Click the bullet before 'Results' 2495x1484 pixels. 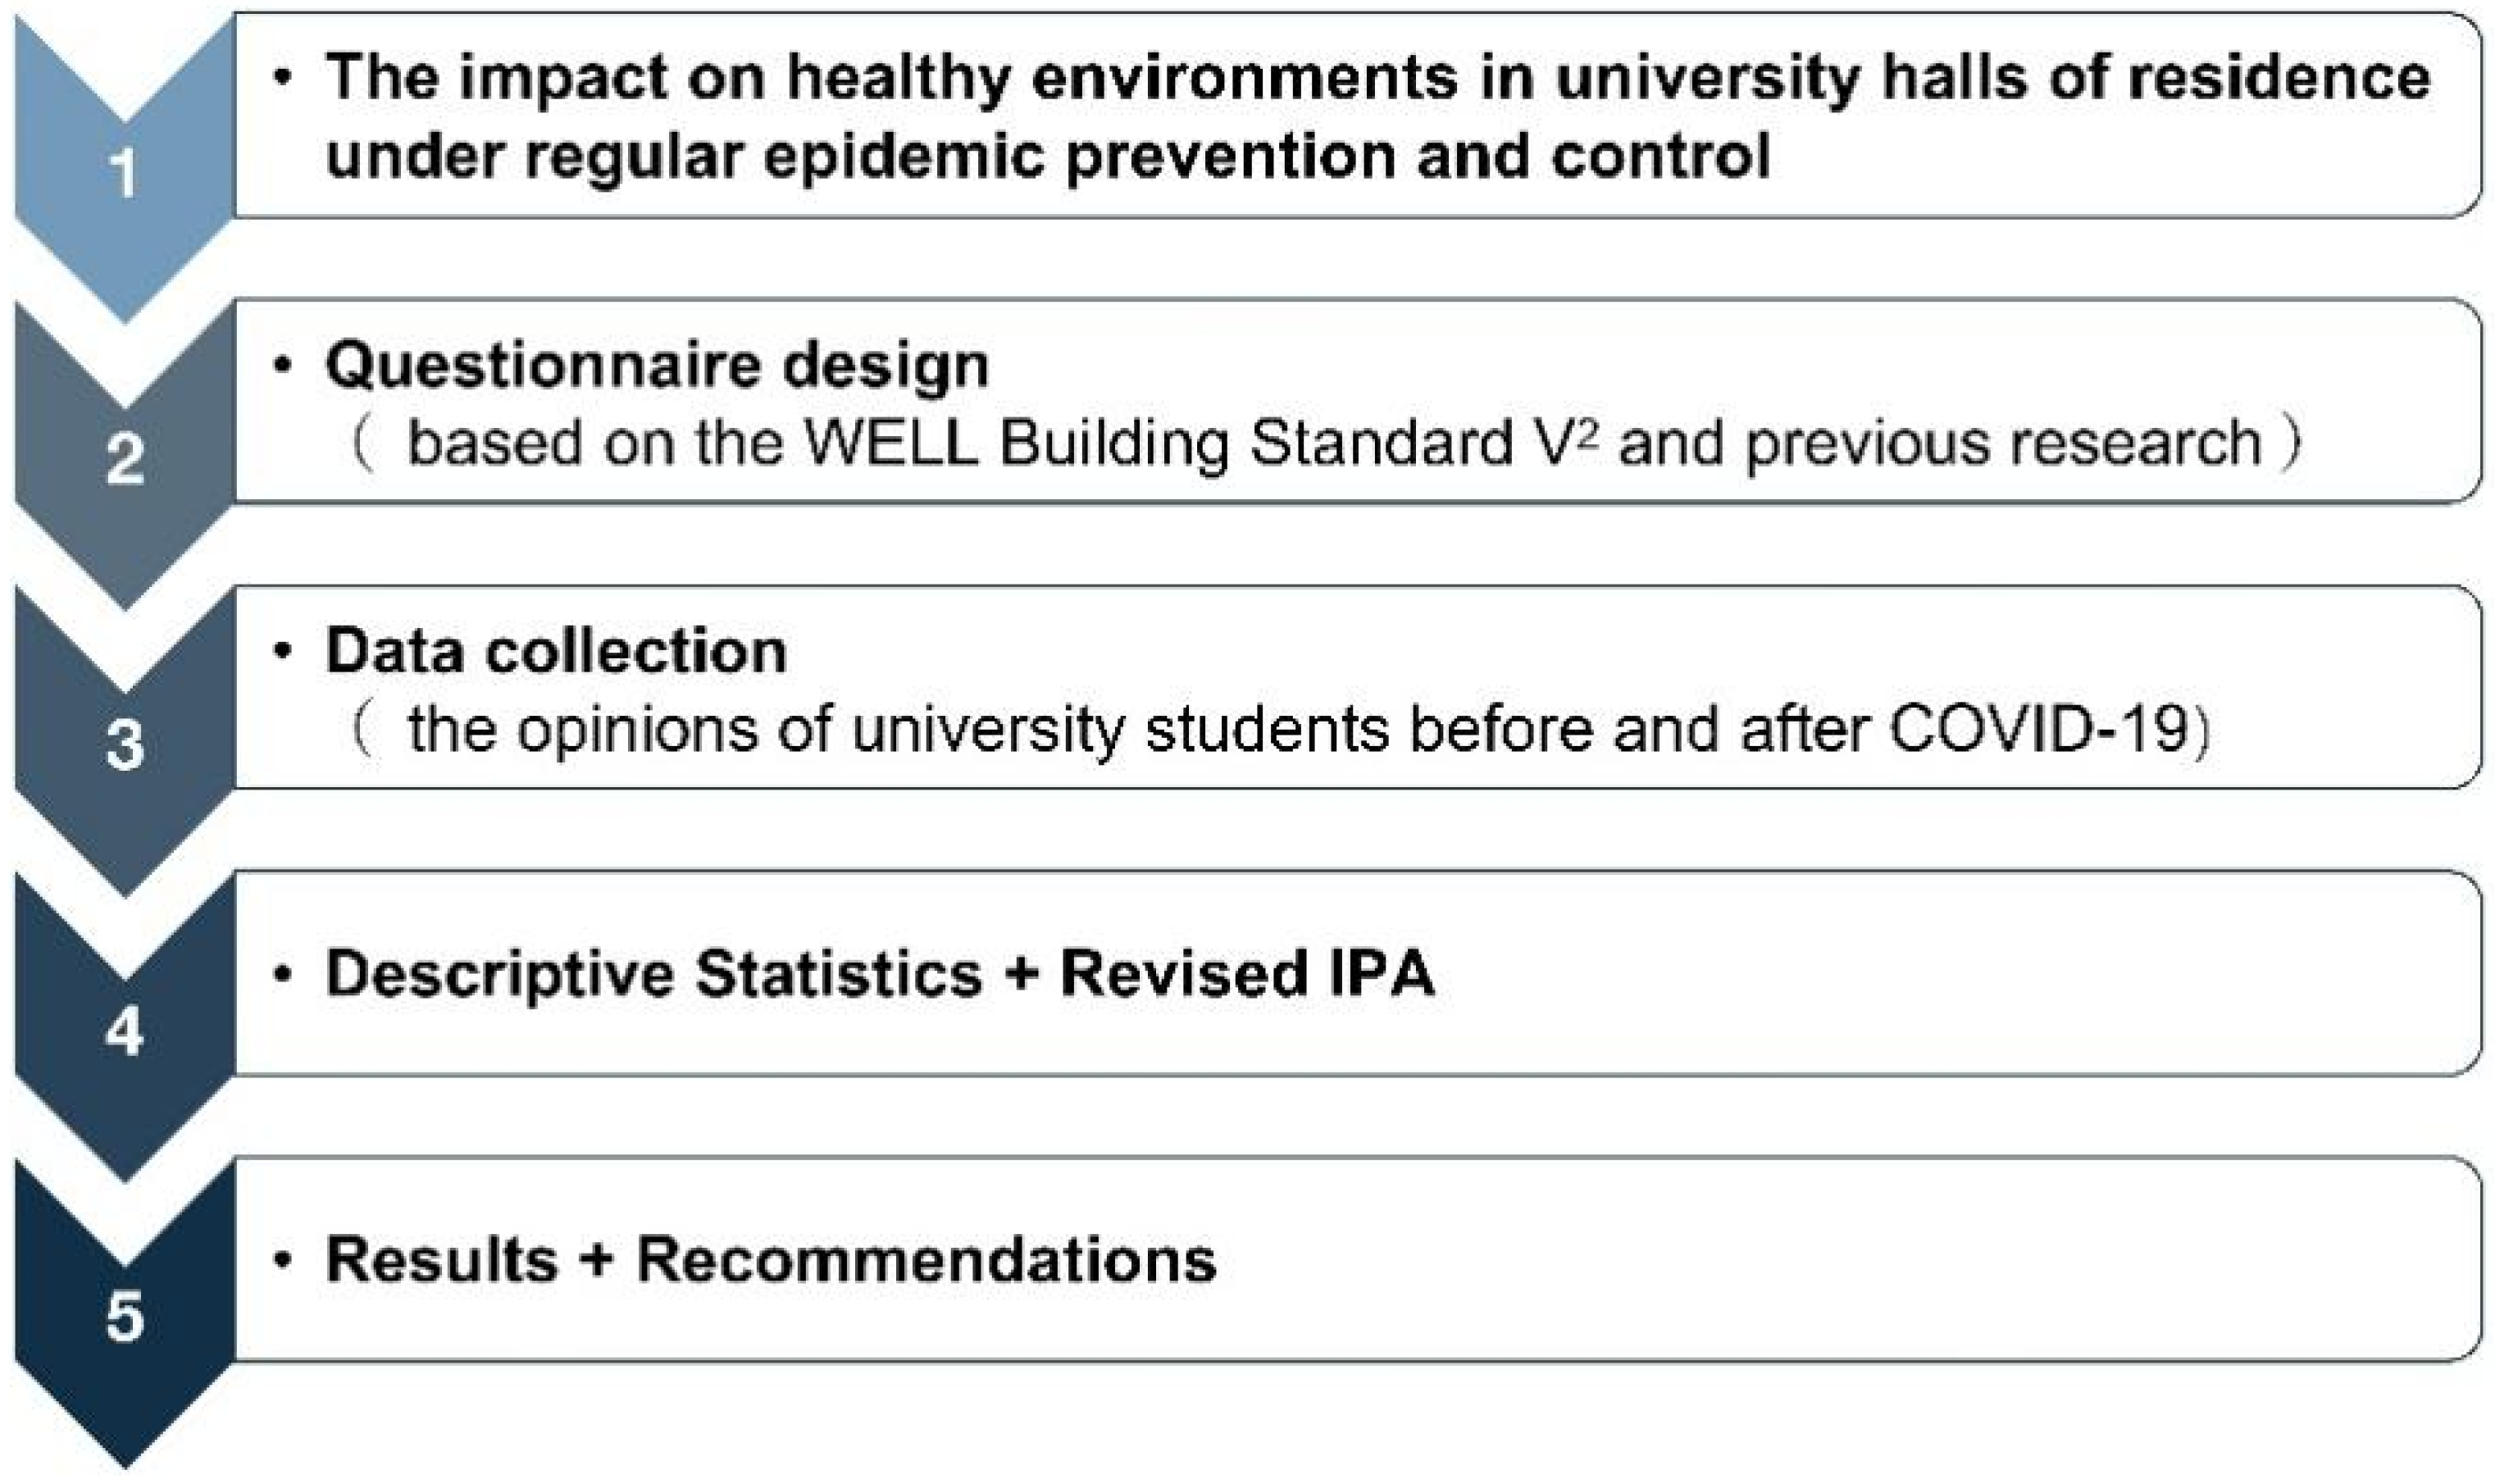283,1258
